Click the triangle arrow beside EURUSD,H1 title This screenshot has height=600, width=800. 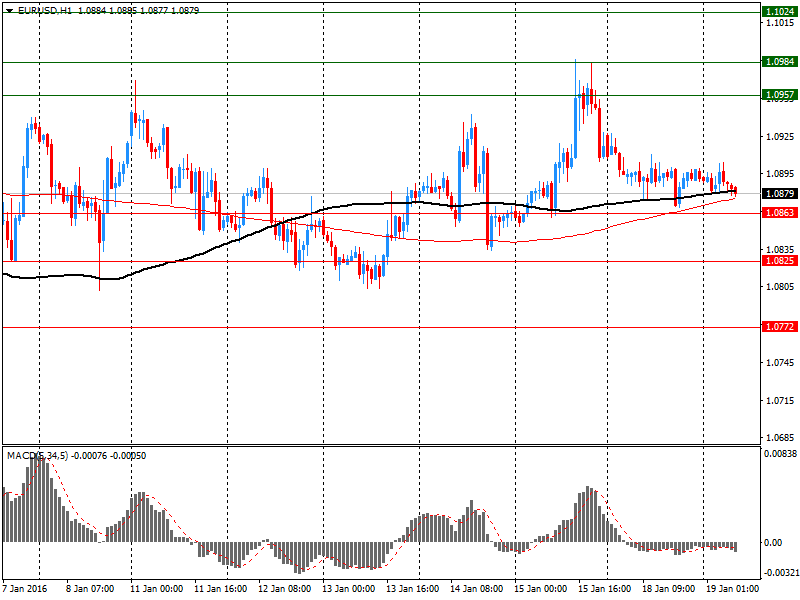[10, 11]
